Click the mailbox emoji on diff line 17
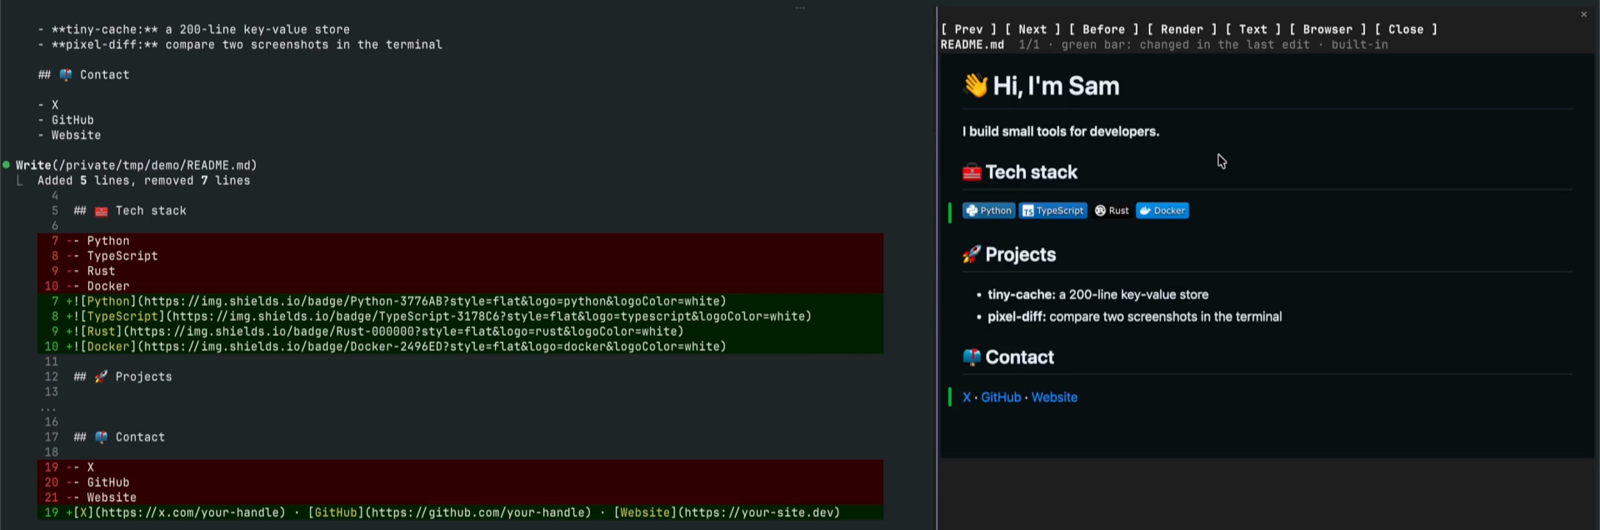This screenshot has height=530, width=1600. pos(101,437)
